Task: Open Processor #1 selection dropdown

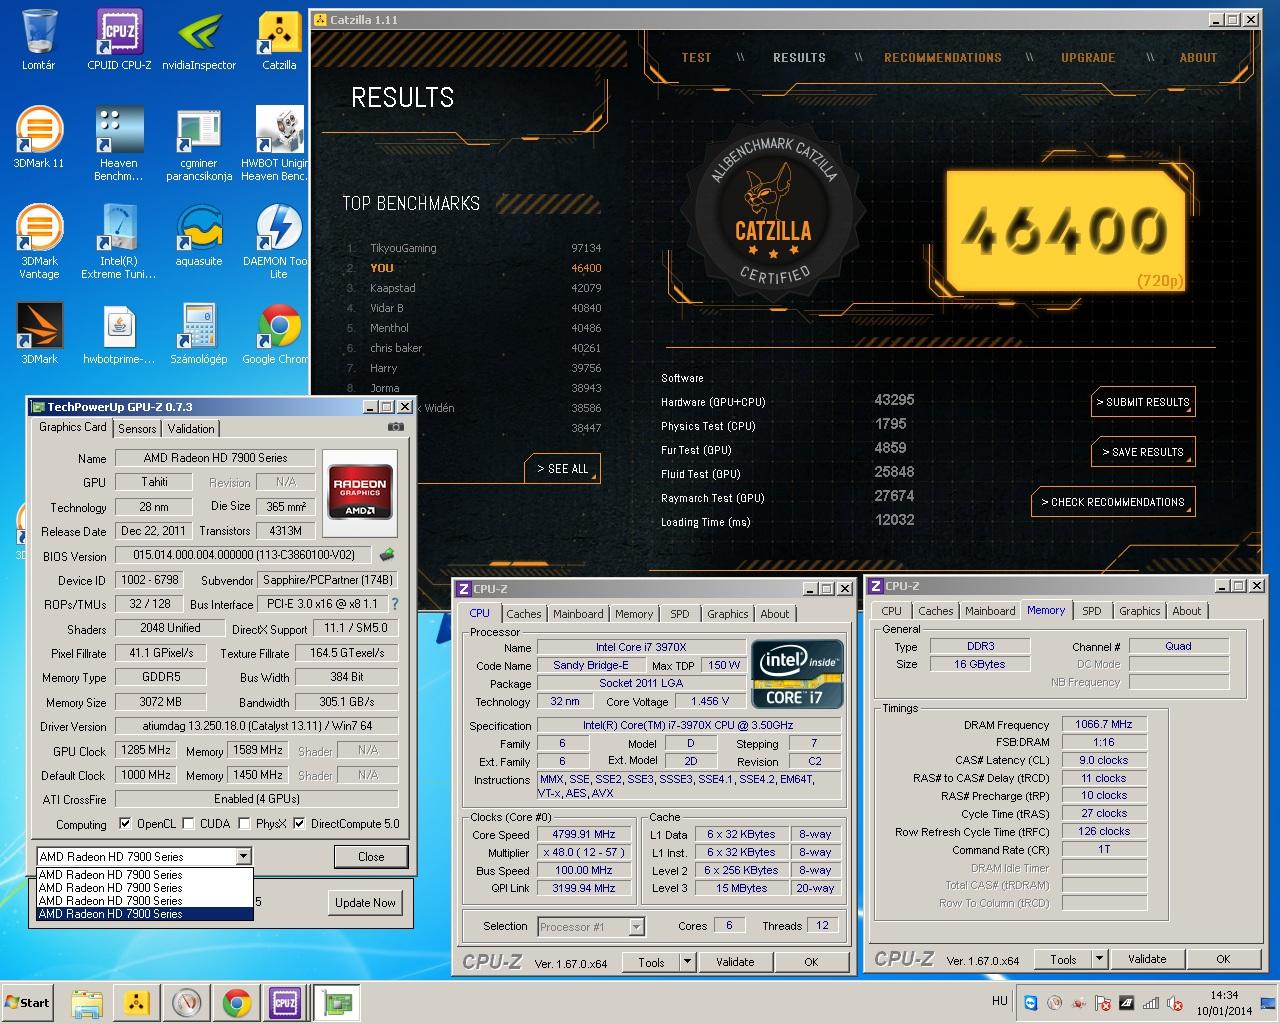Action: point(636,927)
